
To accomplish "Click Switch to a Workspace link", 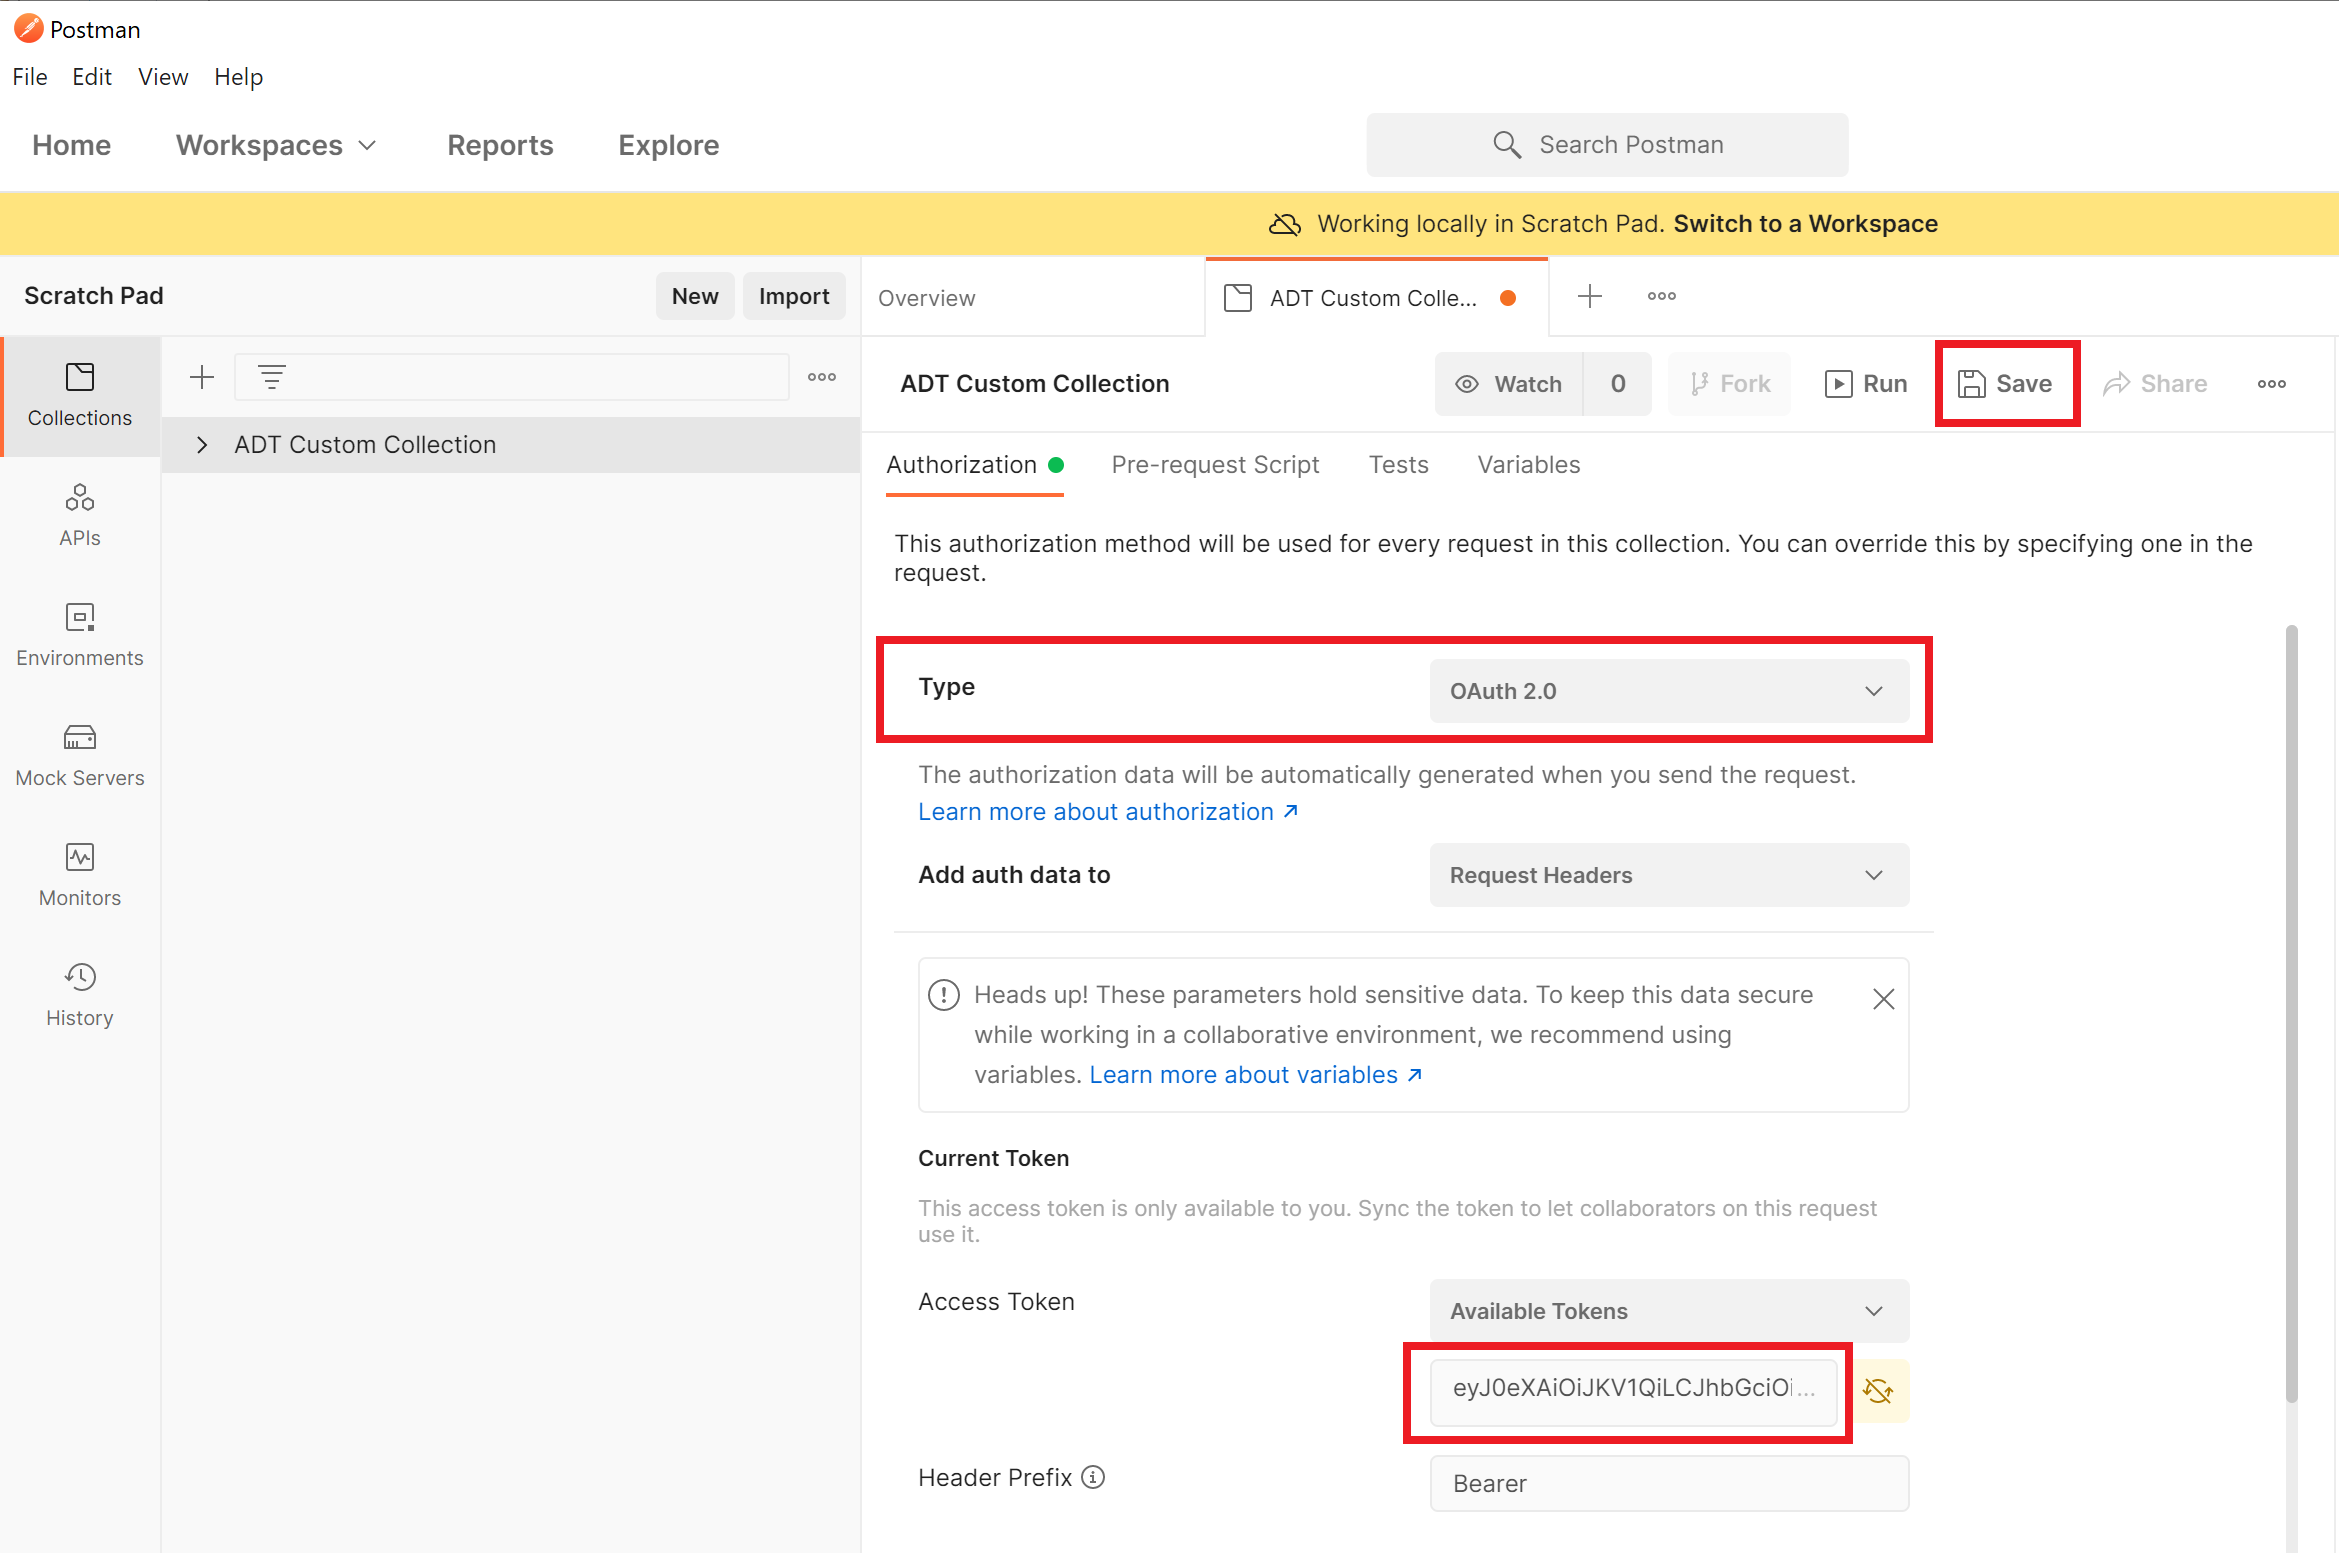I will pos(1806,224).
